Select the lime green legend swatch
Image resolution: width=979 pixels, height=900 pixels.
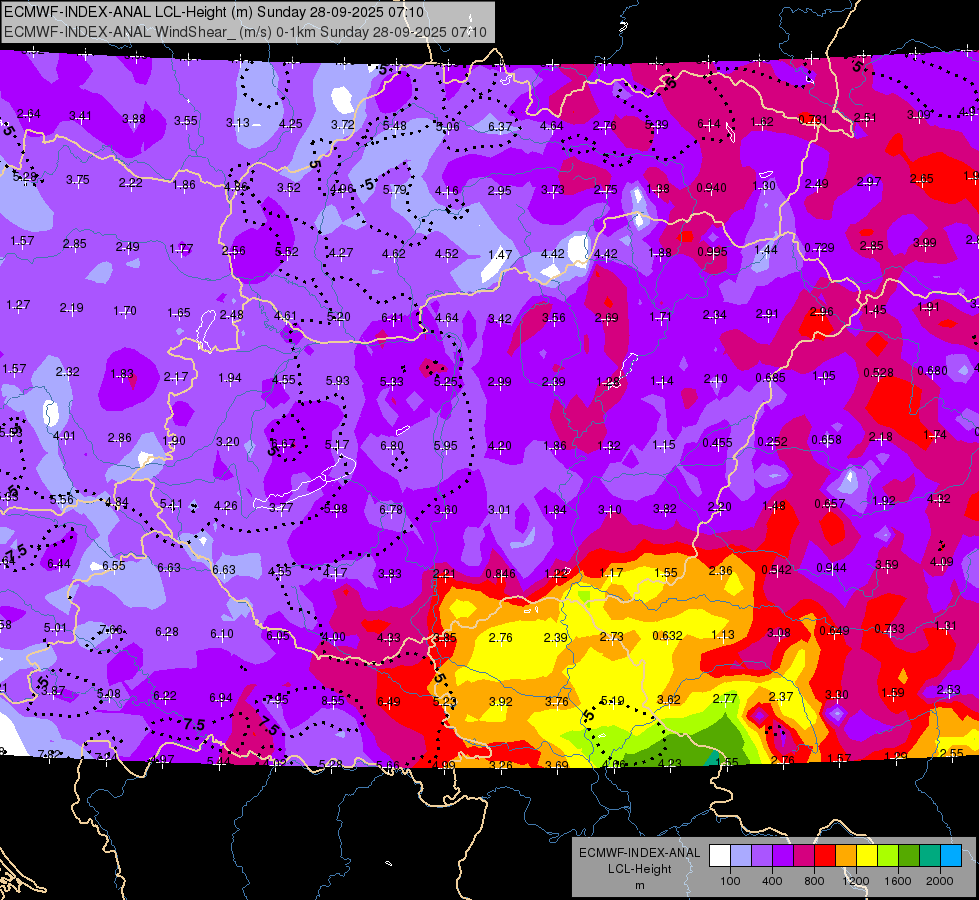tap(888, 856)
